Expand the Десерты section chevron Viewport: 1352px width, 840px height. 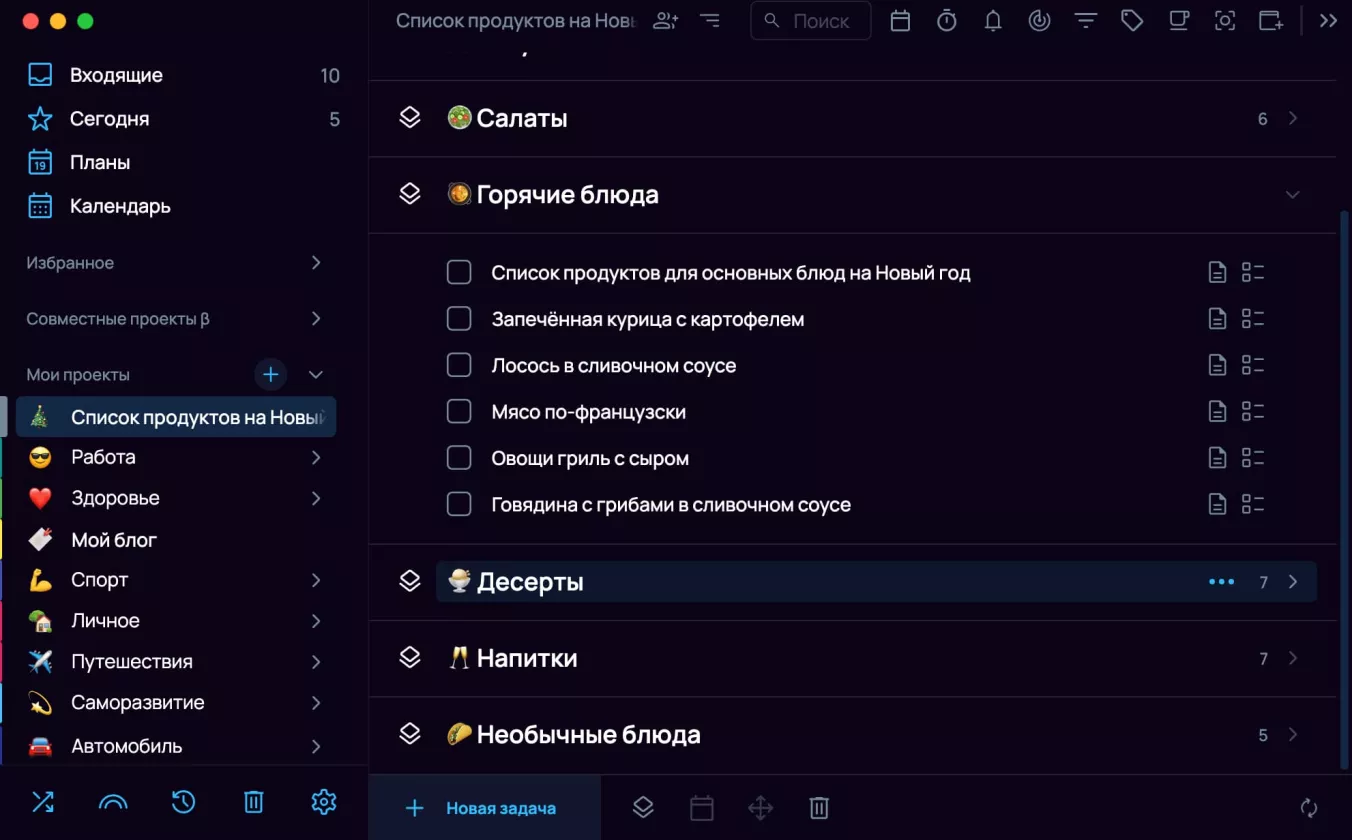coord(1293,582)
